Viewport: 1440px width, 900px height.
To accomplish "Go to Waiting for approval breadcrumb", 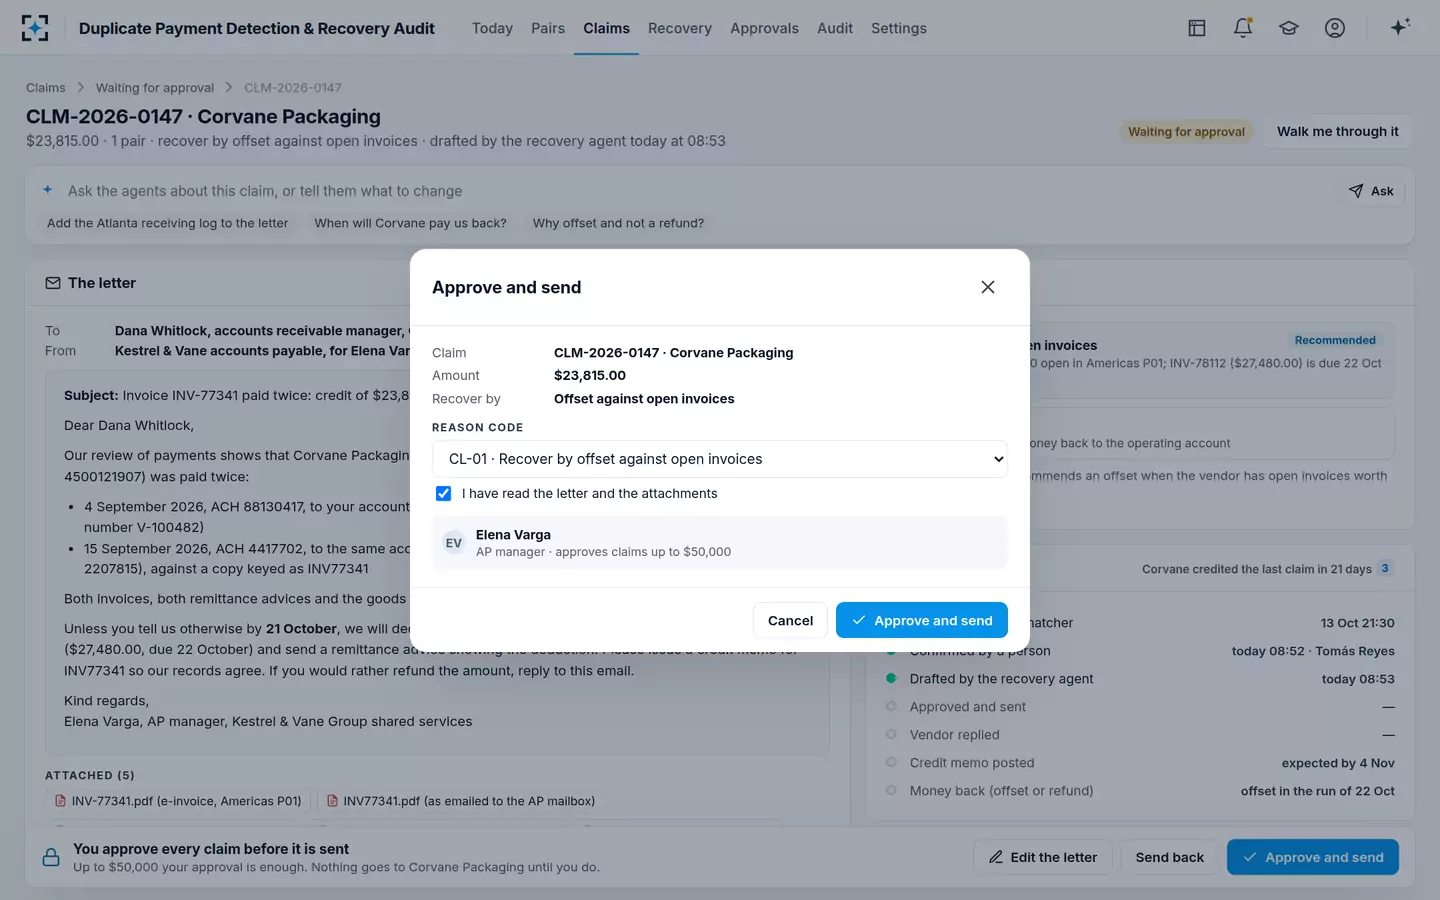I will click(155, 88).
